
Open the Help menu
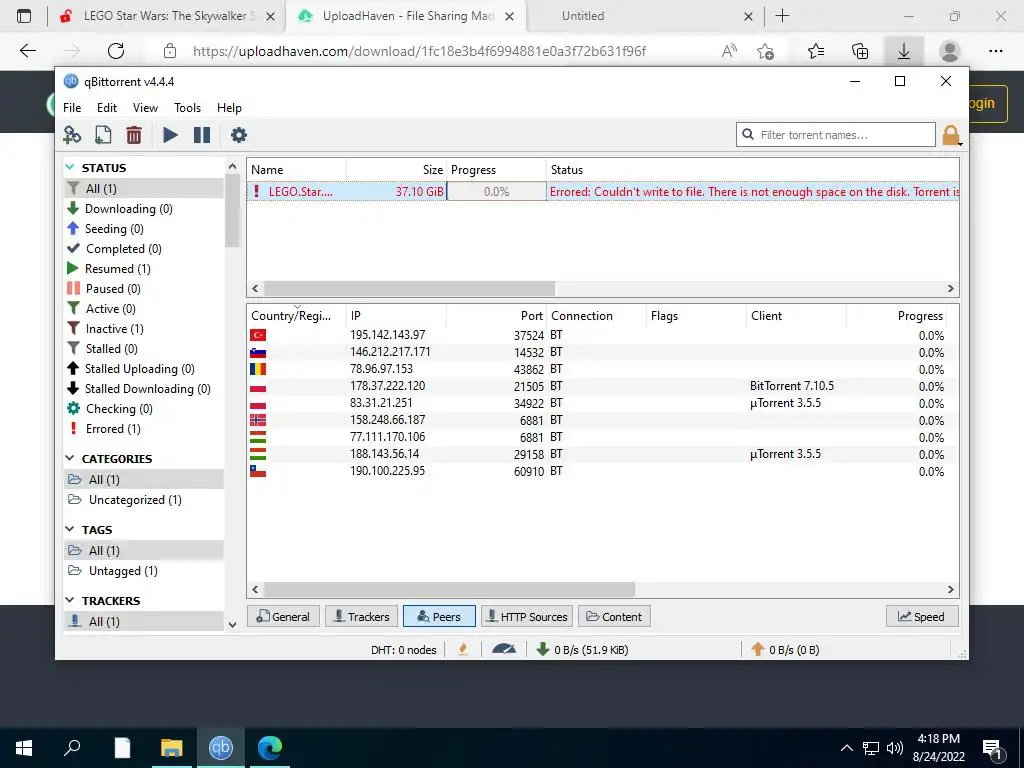(229, 108)
